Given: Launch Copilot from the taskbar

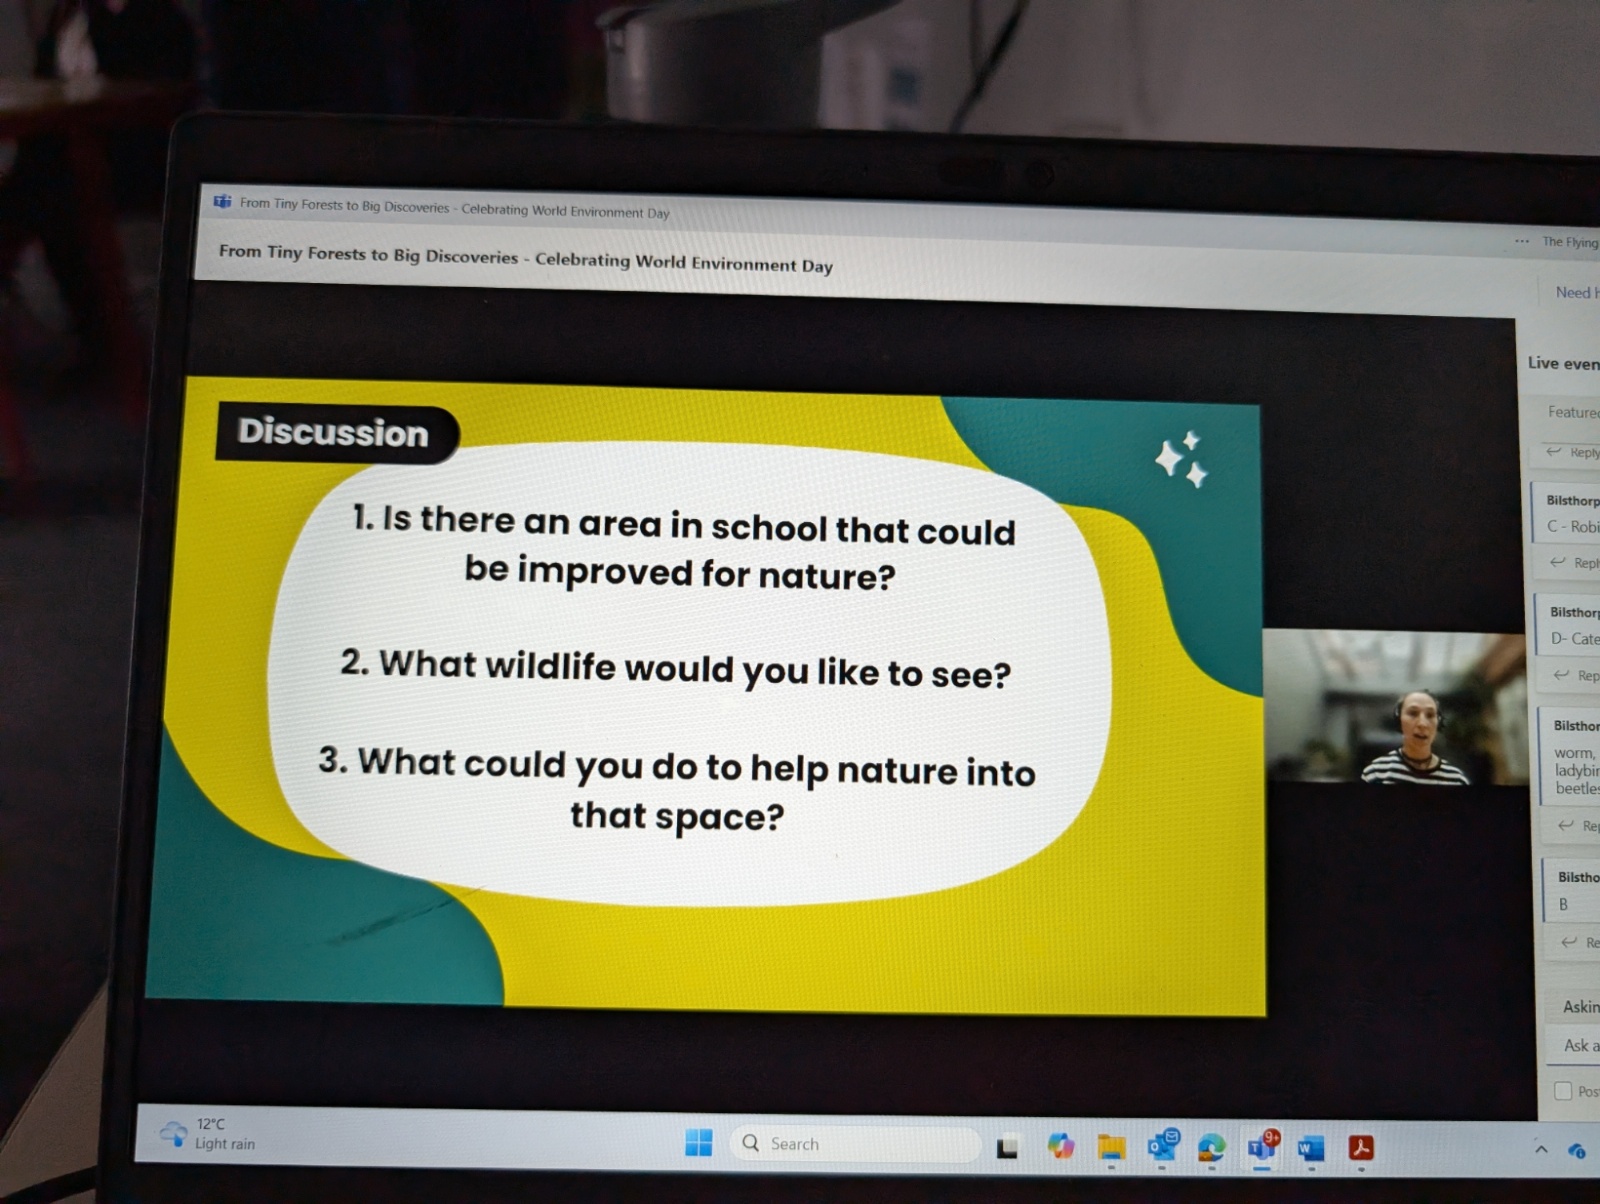Looking at the screenshot, I should click(1060, 1146).
